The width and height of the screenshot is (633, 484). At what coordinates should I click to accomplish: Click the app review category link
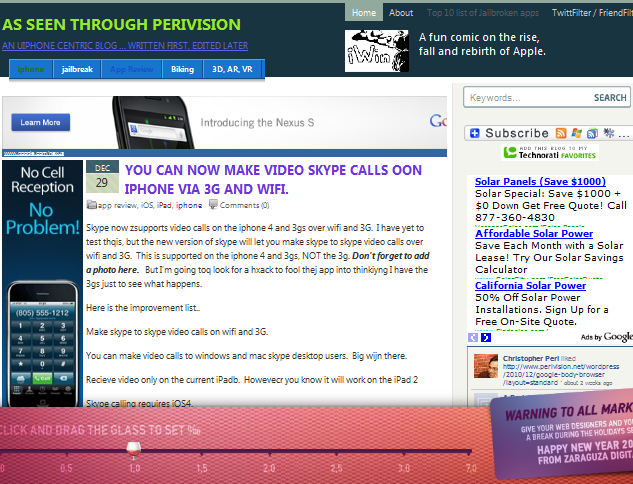tap(117, 205)
